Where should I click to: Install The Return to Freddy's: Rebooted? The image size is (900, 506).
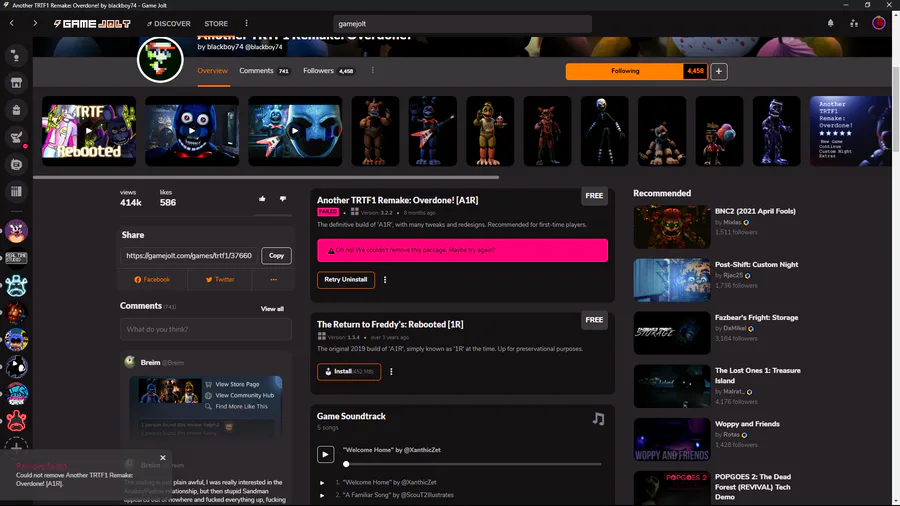pos(348,372)
